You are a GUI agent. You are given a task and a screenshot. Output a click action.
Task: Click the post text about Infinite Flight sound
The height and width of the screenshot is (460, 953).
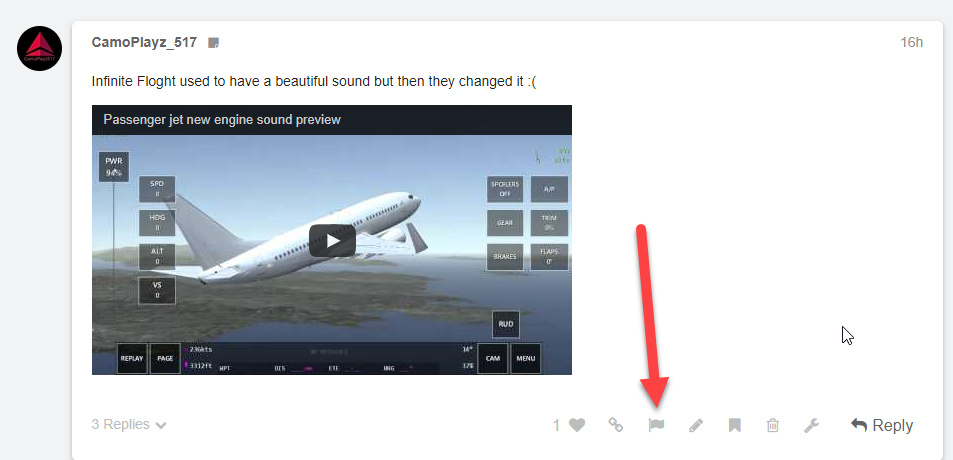point(314,81)
